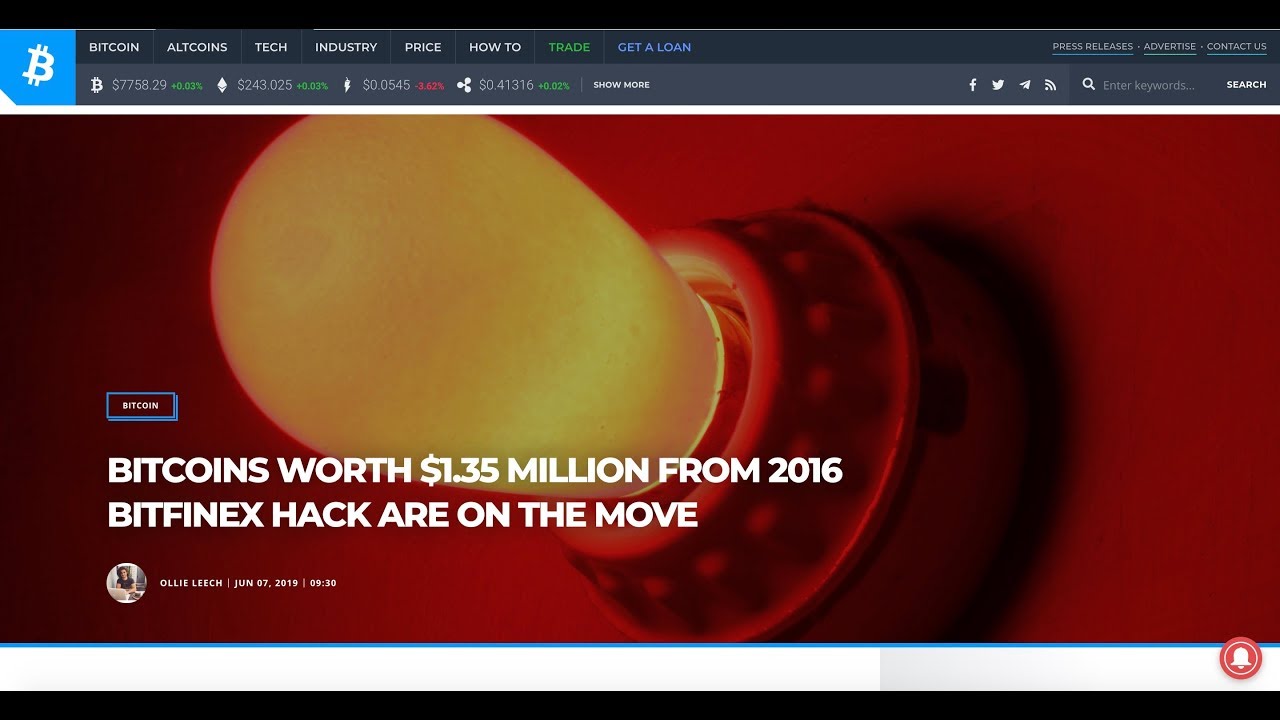
Task: Click the $243.025 Ethereum price
Action: pos(265,85)
